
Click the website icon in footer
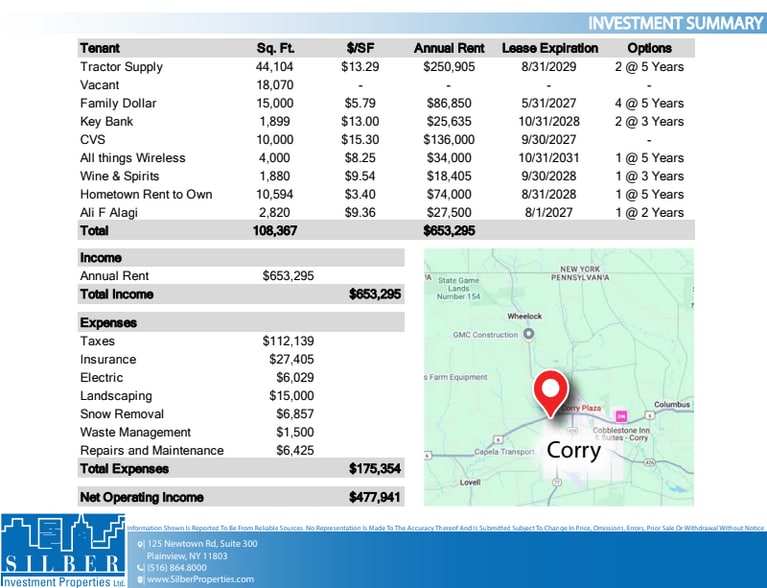(x=141, y=579)
